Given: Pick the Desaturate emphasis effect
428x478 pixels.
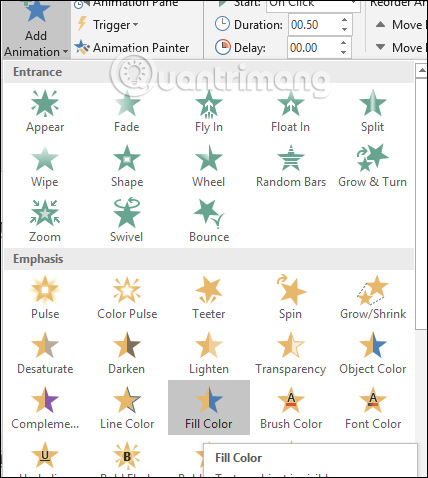Looking at the screenshot, I should 45,353.
